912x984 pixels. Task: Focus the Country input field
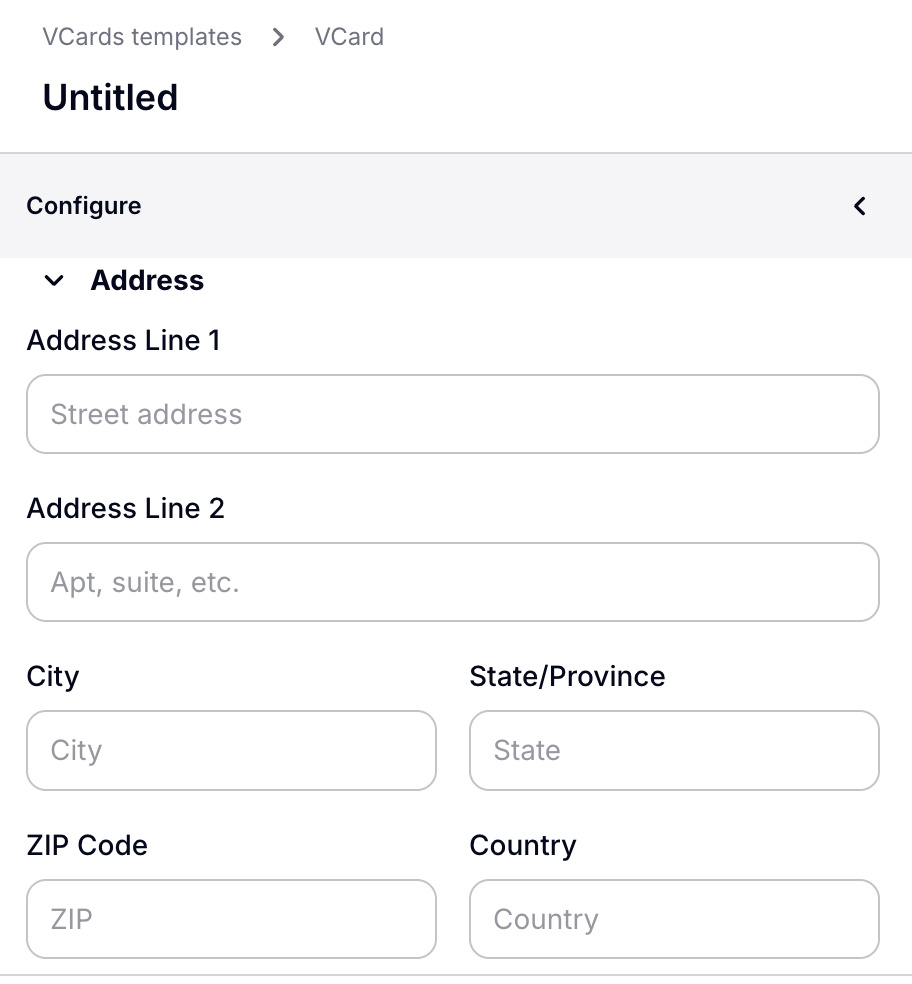click(x=674, y=919)
